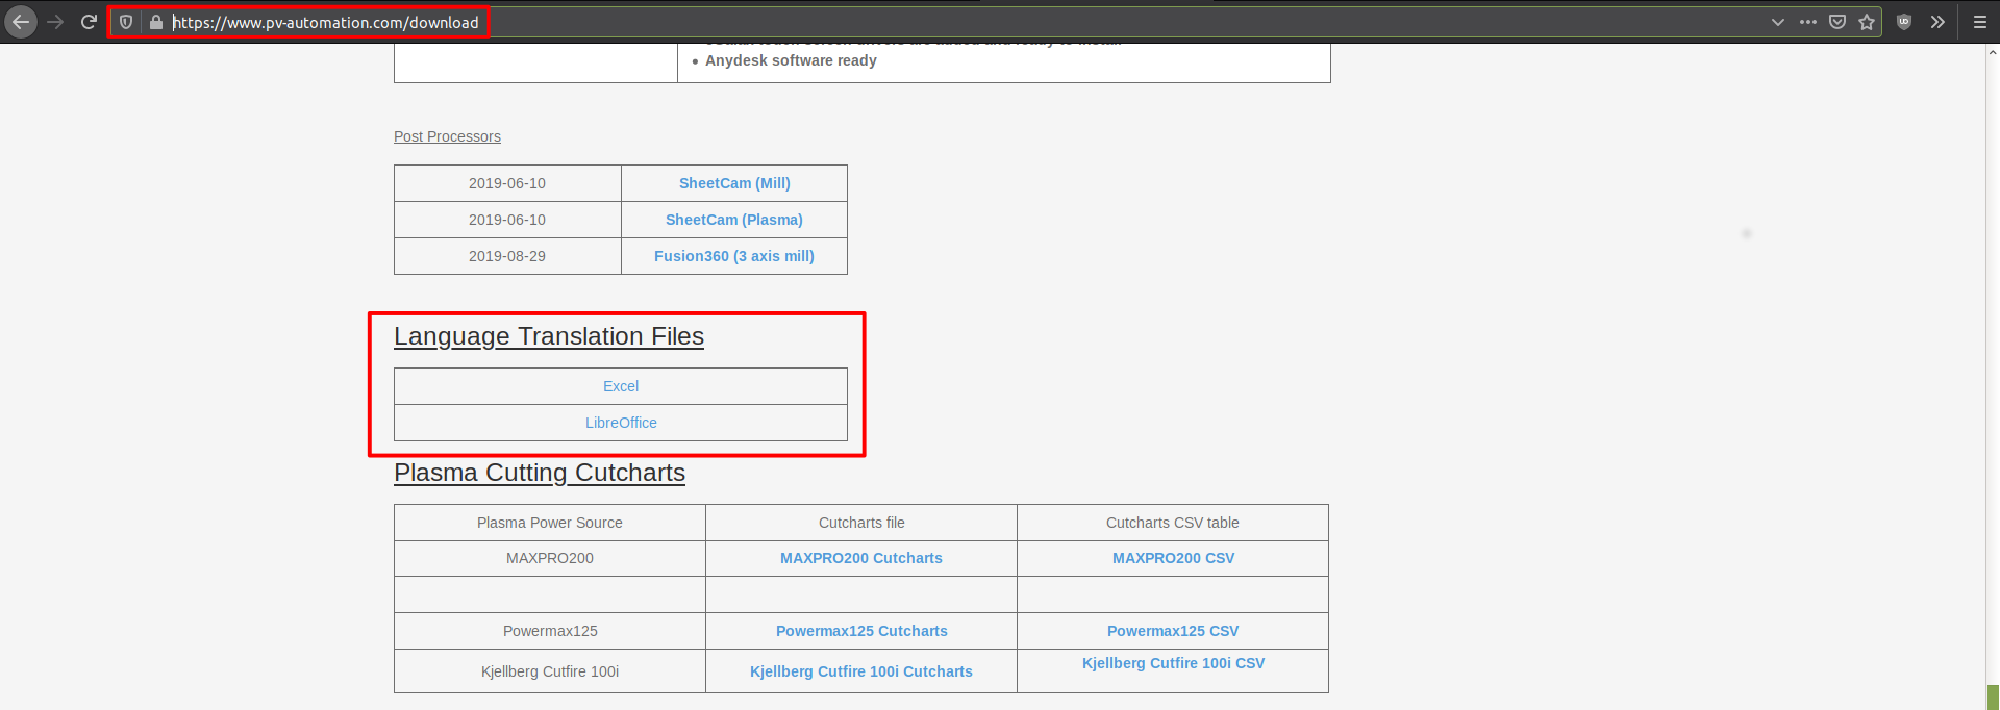Click the padlock site security icon
This screenshot has height=710, width=2000.
click(x=156, y=22)
